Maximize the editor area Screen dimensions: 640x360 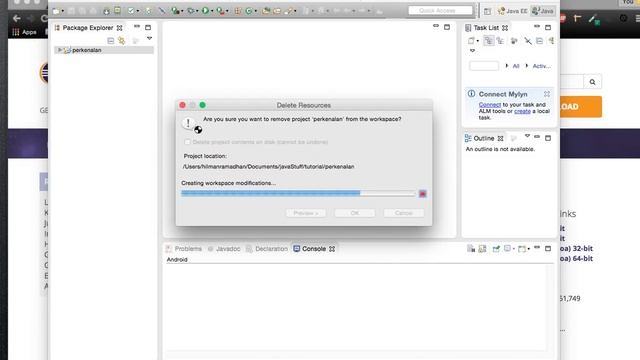[x=447, y=27]
